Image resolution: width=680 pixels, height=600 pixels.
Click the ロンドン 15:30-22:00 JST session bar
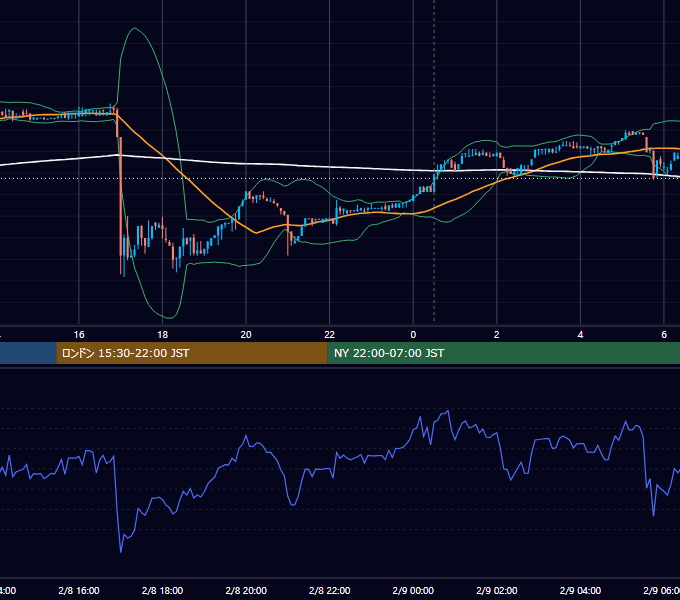192,353
